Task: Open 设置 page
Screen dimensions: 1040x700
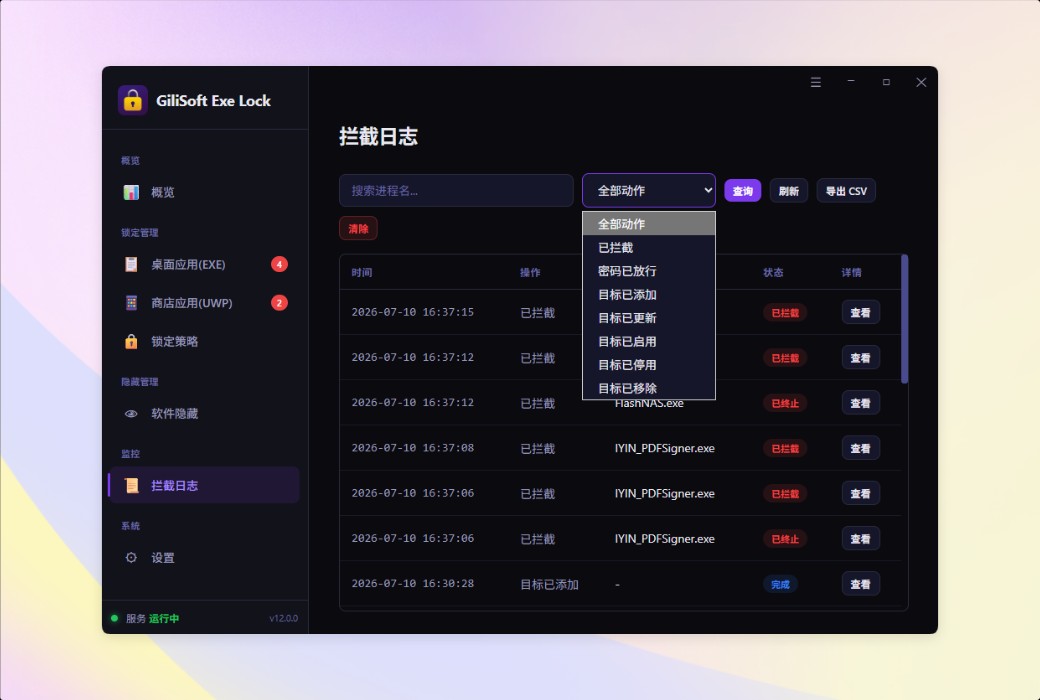Action: (204, 557)
